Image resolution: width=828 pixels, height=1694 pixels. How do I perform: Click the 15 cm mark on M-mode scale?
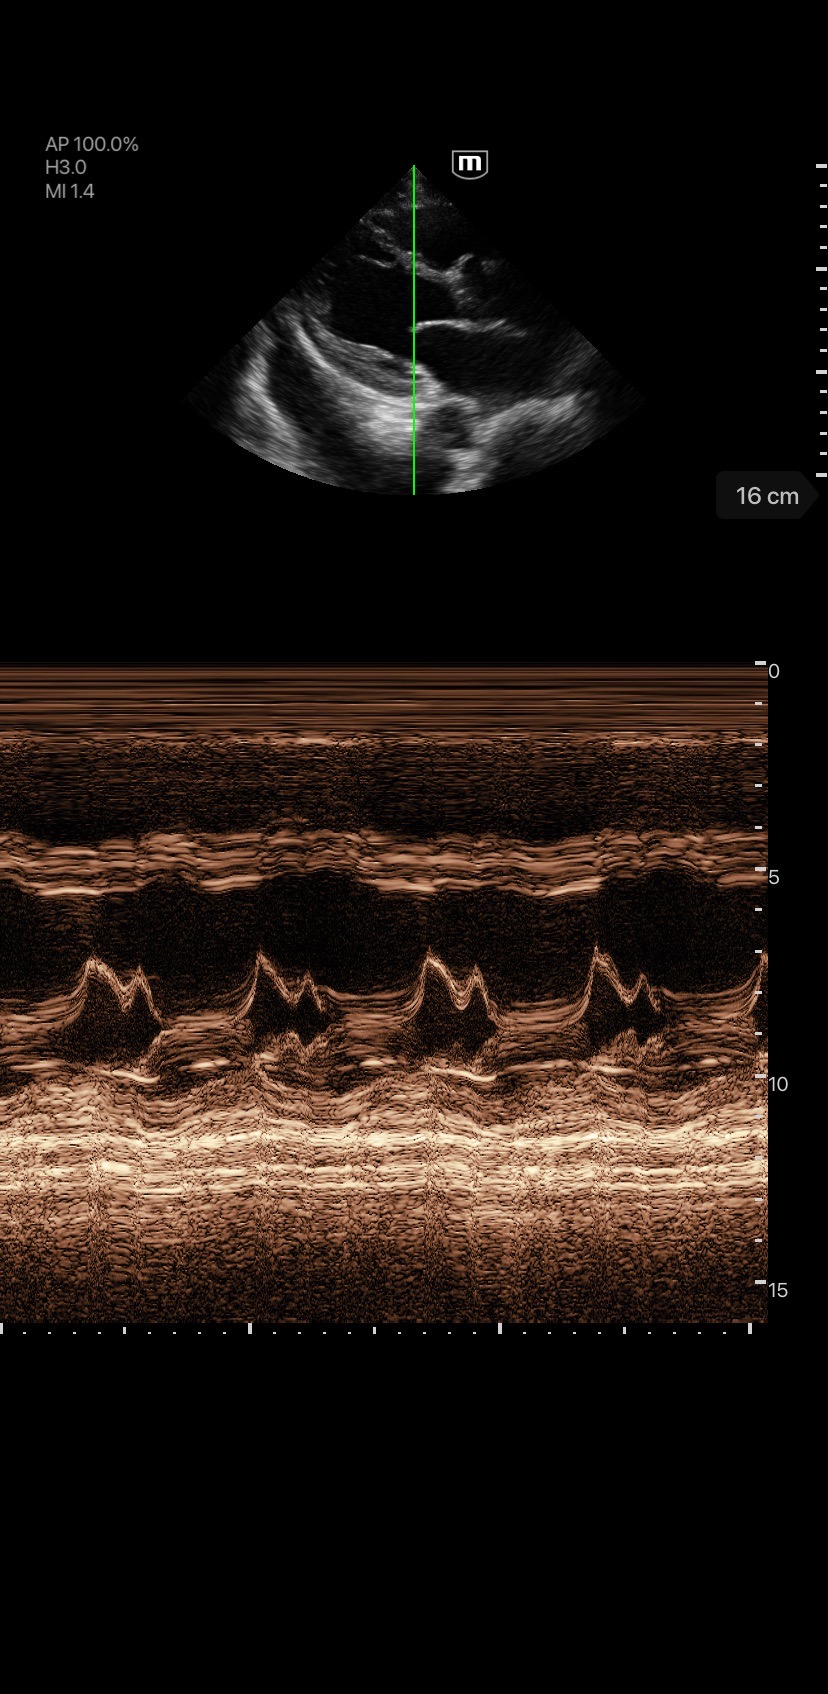(777, 1290)
